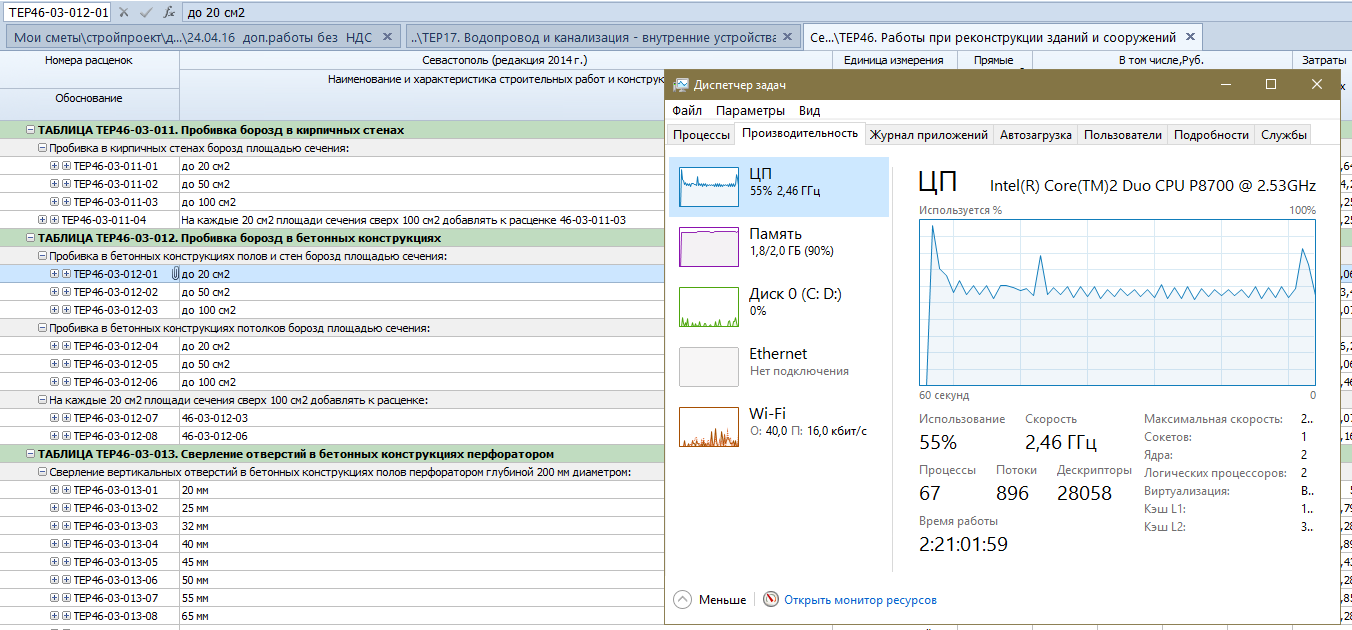Viewport: 1352px width, 630px height.
Task: Collapse ТАБЛИЦА ТЕР46-03-013 drilling section
Action: click(x=30, y=454)
